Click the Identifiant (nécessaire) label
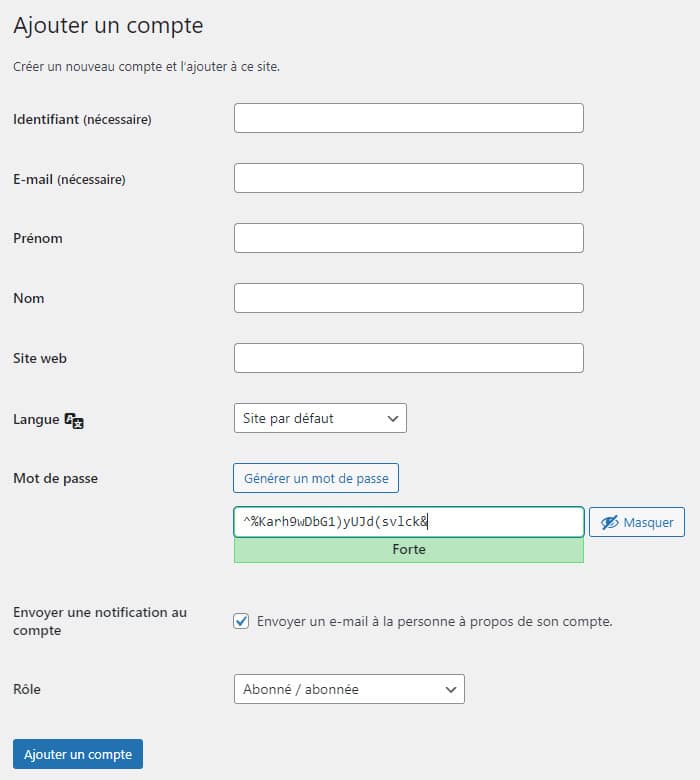Image resolution: width=700 pixels, height=780 pixels. (x=82, y=119)
